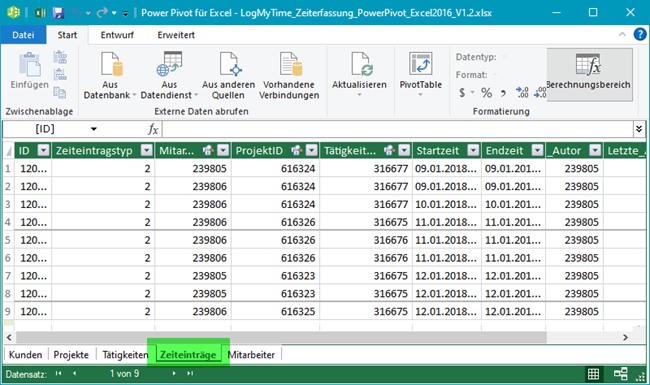Open filter dropdown for ProjektID column

(x=312, y=150)
